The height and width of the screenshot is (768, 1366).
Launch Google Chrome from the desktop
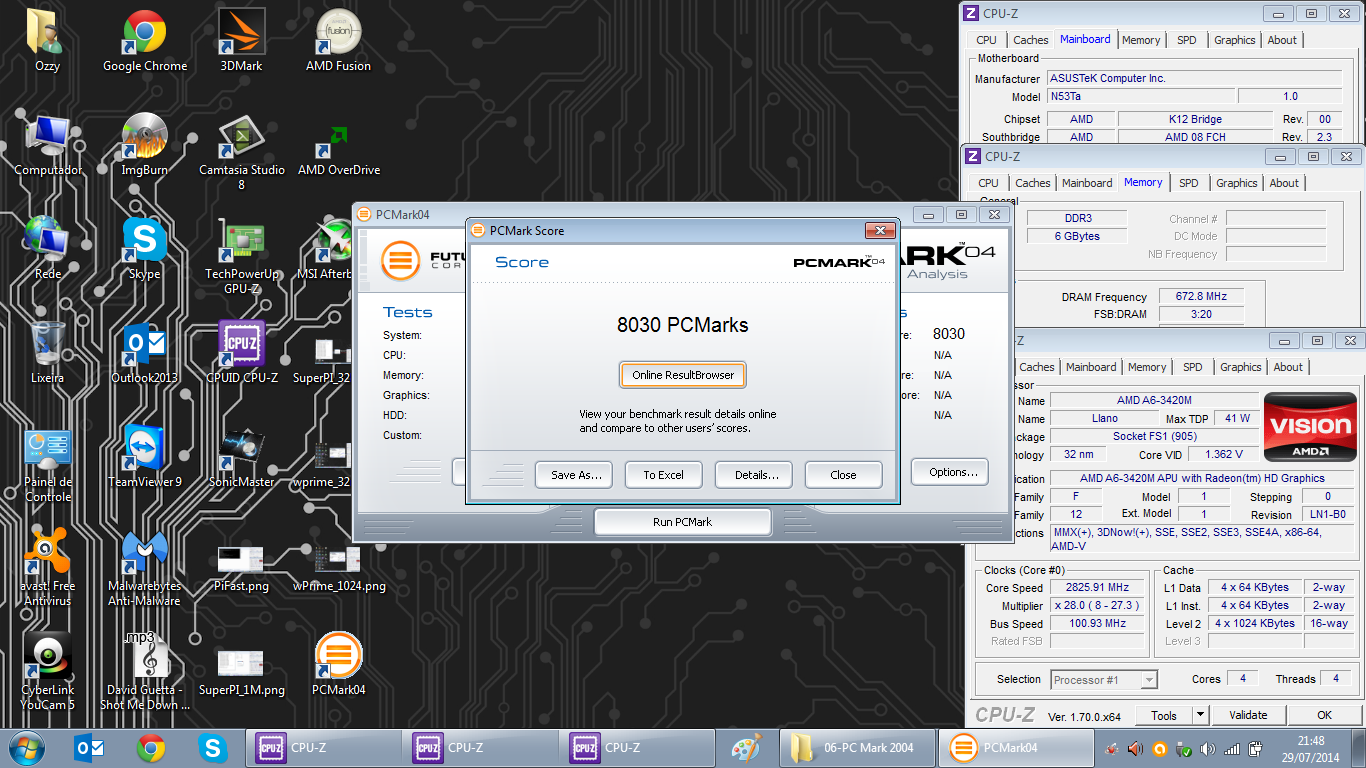pyautogui.click(x=145, y=40)
